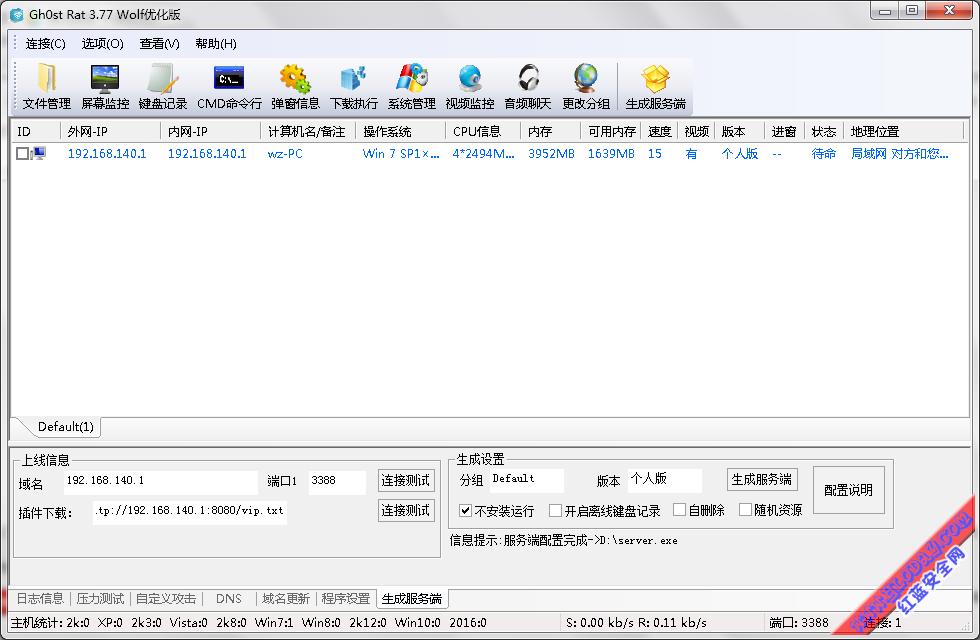Screen dimensions: 980x640
Task: Click the 版本 field showing 个人版
Action: point(665,480)
